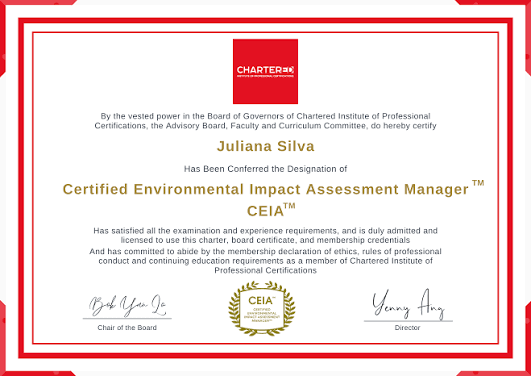Click the 'Professional Certifications' closing line
Screen dimensions: 531x376
266,270
